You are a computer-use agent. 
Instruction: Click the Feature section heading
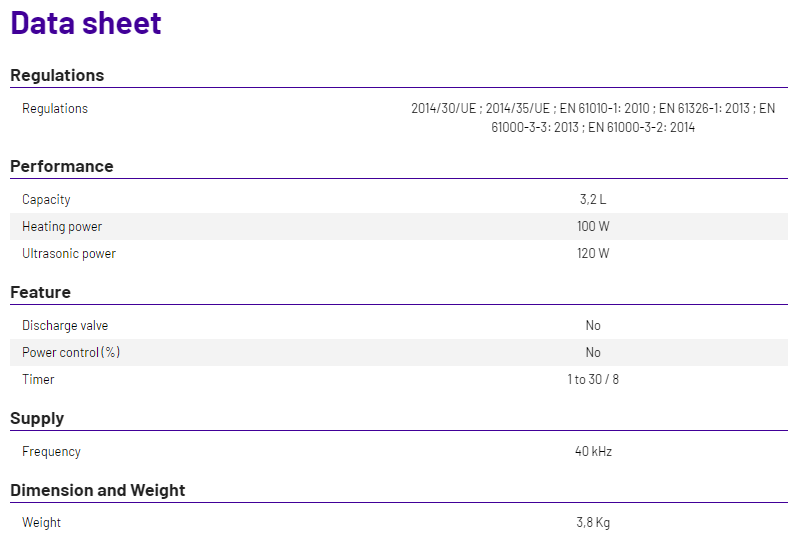click(x=40, y=292)
